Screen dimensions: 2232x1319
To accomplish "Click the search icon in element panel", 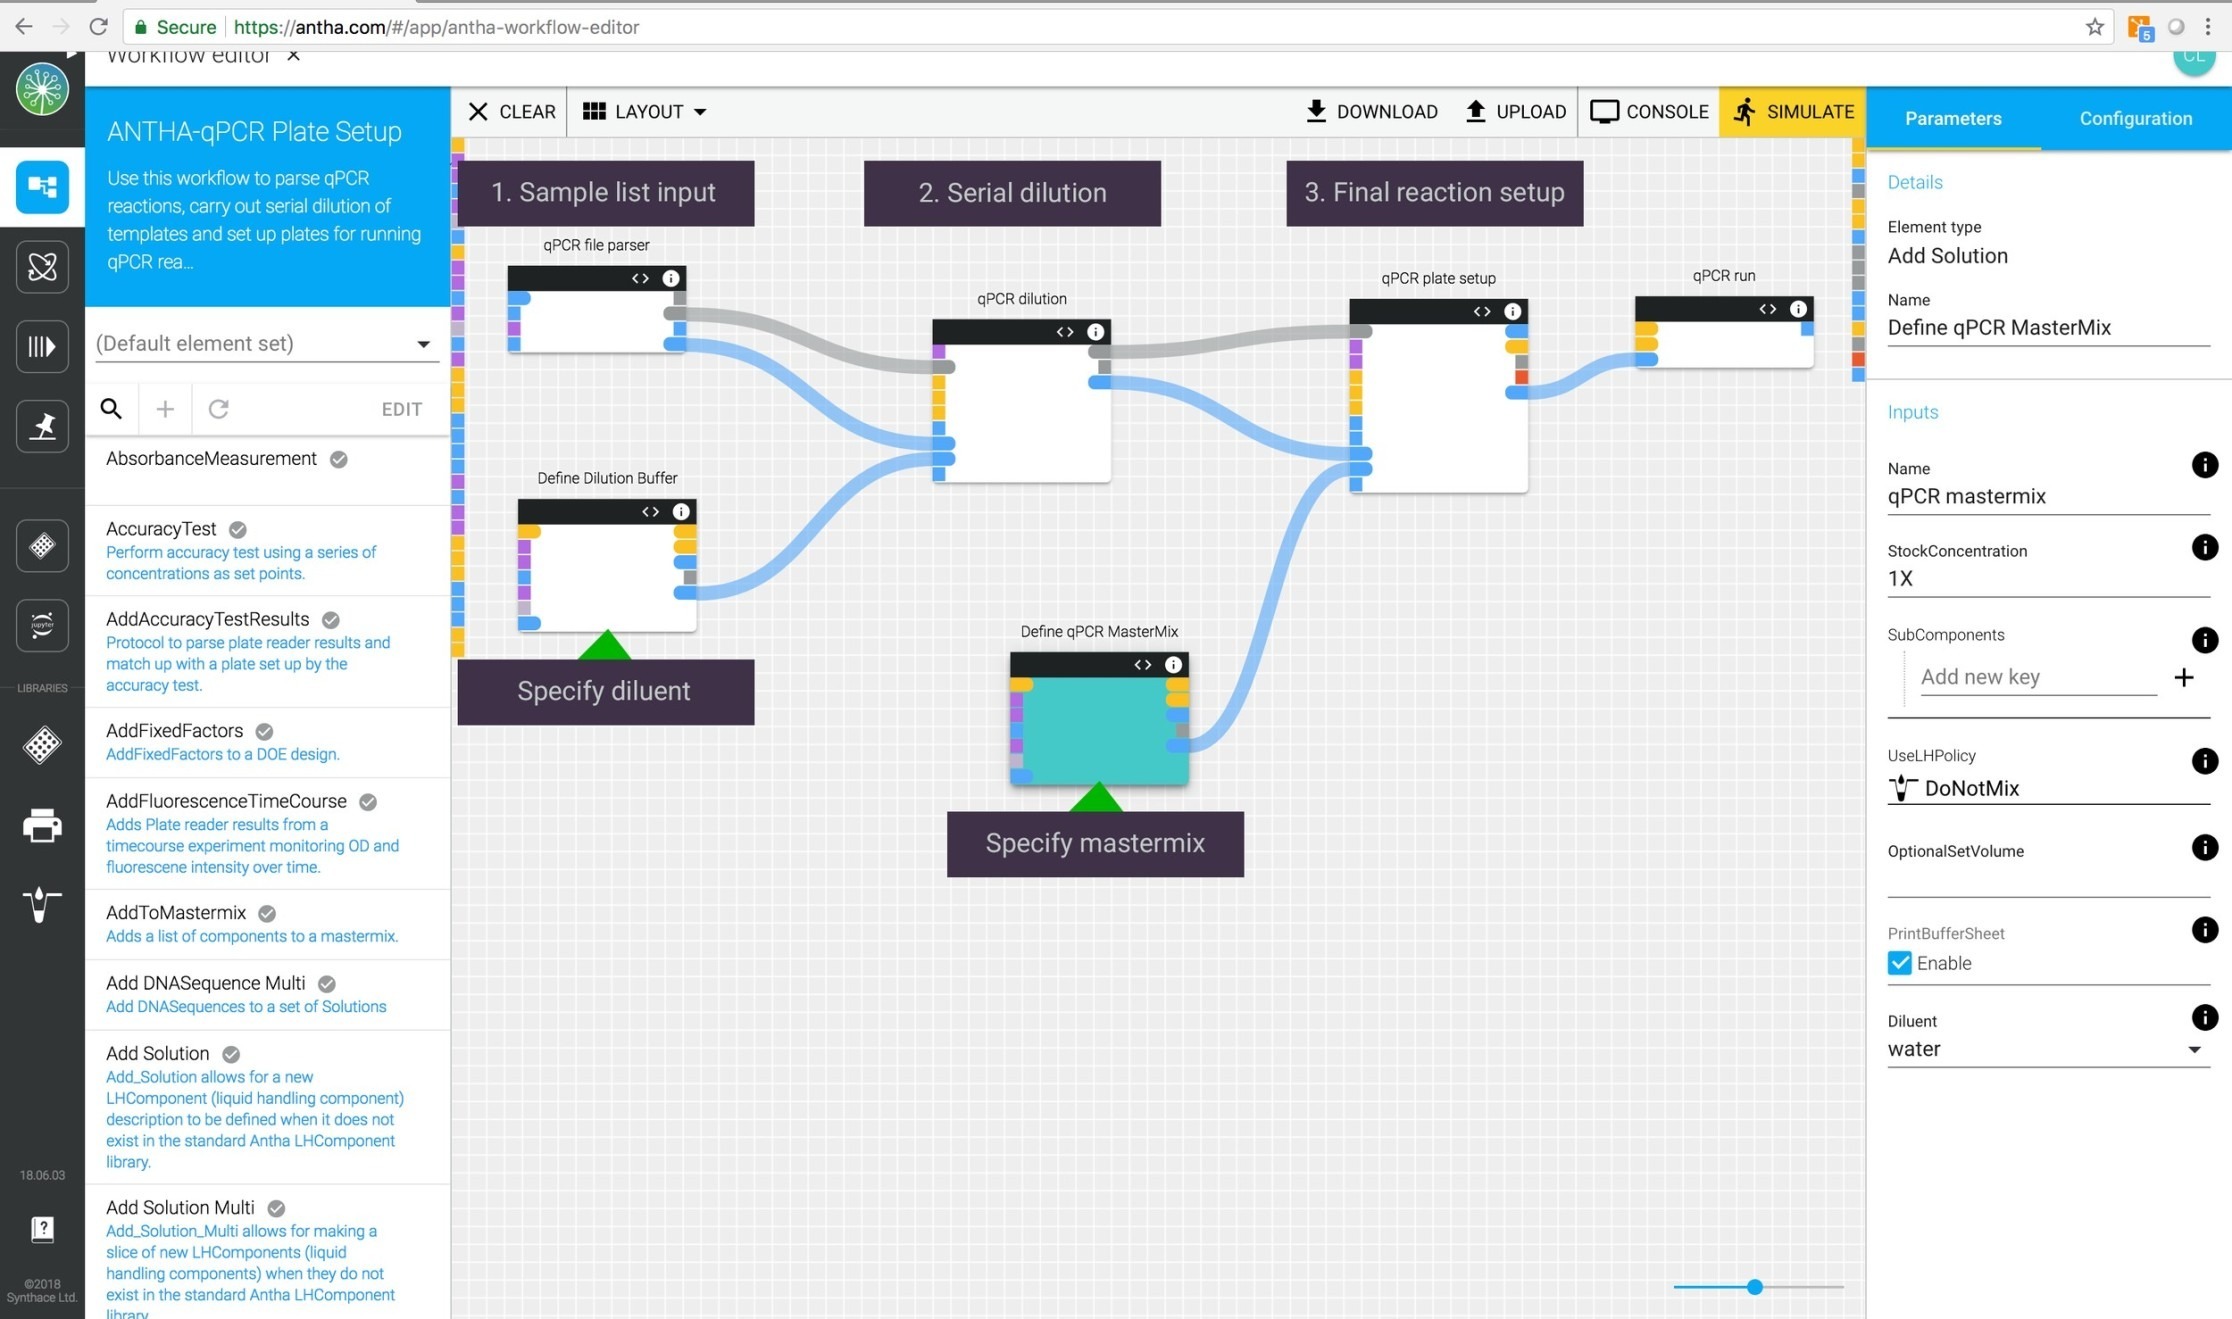I will point(111,408).
